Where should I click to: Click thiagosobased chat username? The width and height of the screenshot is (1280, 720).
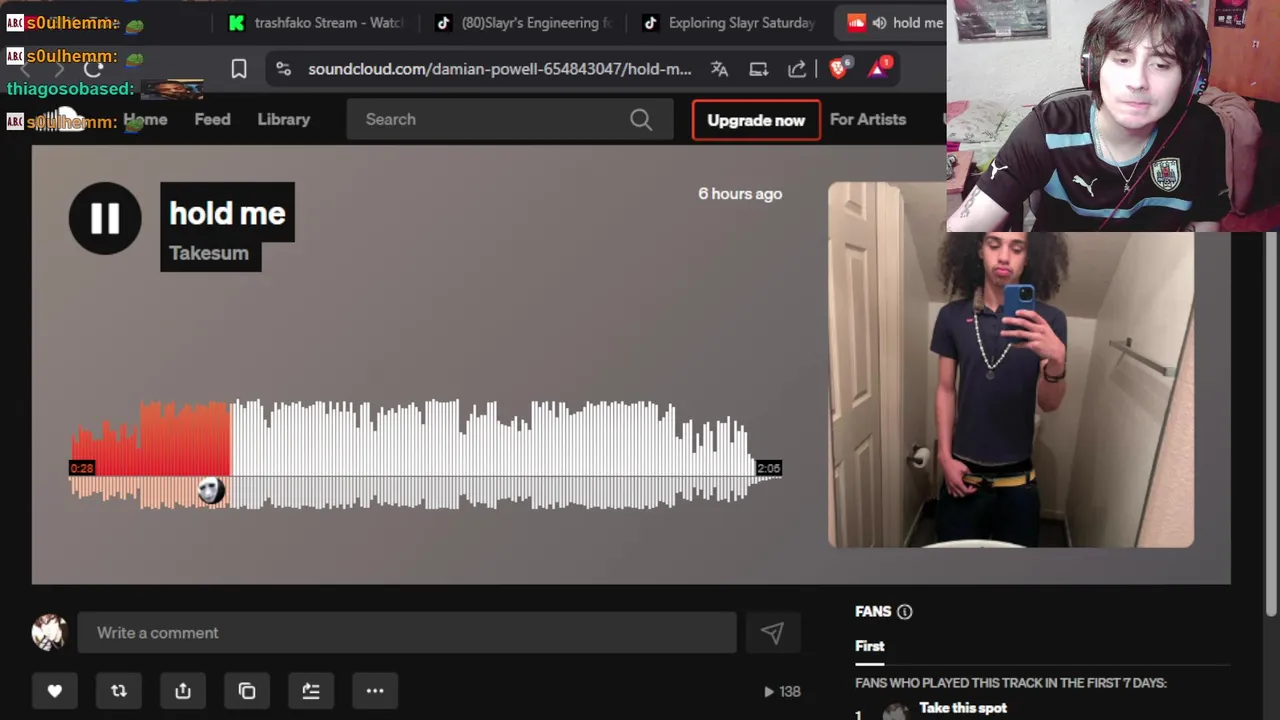(x=70, y=88)
